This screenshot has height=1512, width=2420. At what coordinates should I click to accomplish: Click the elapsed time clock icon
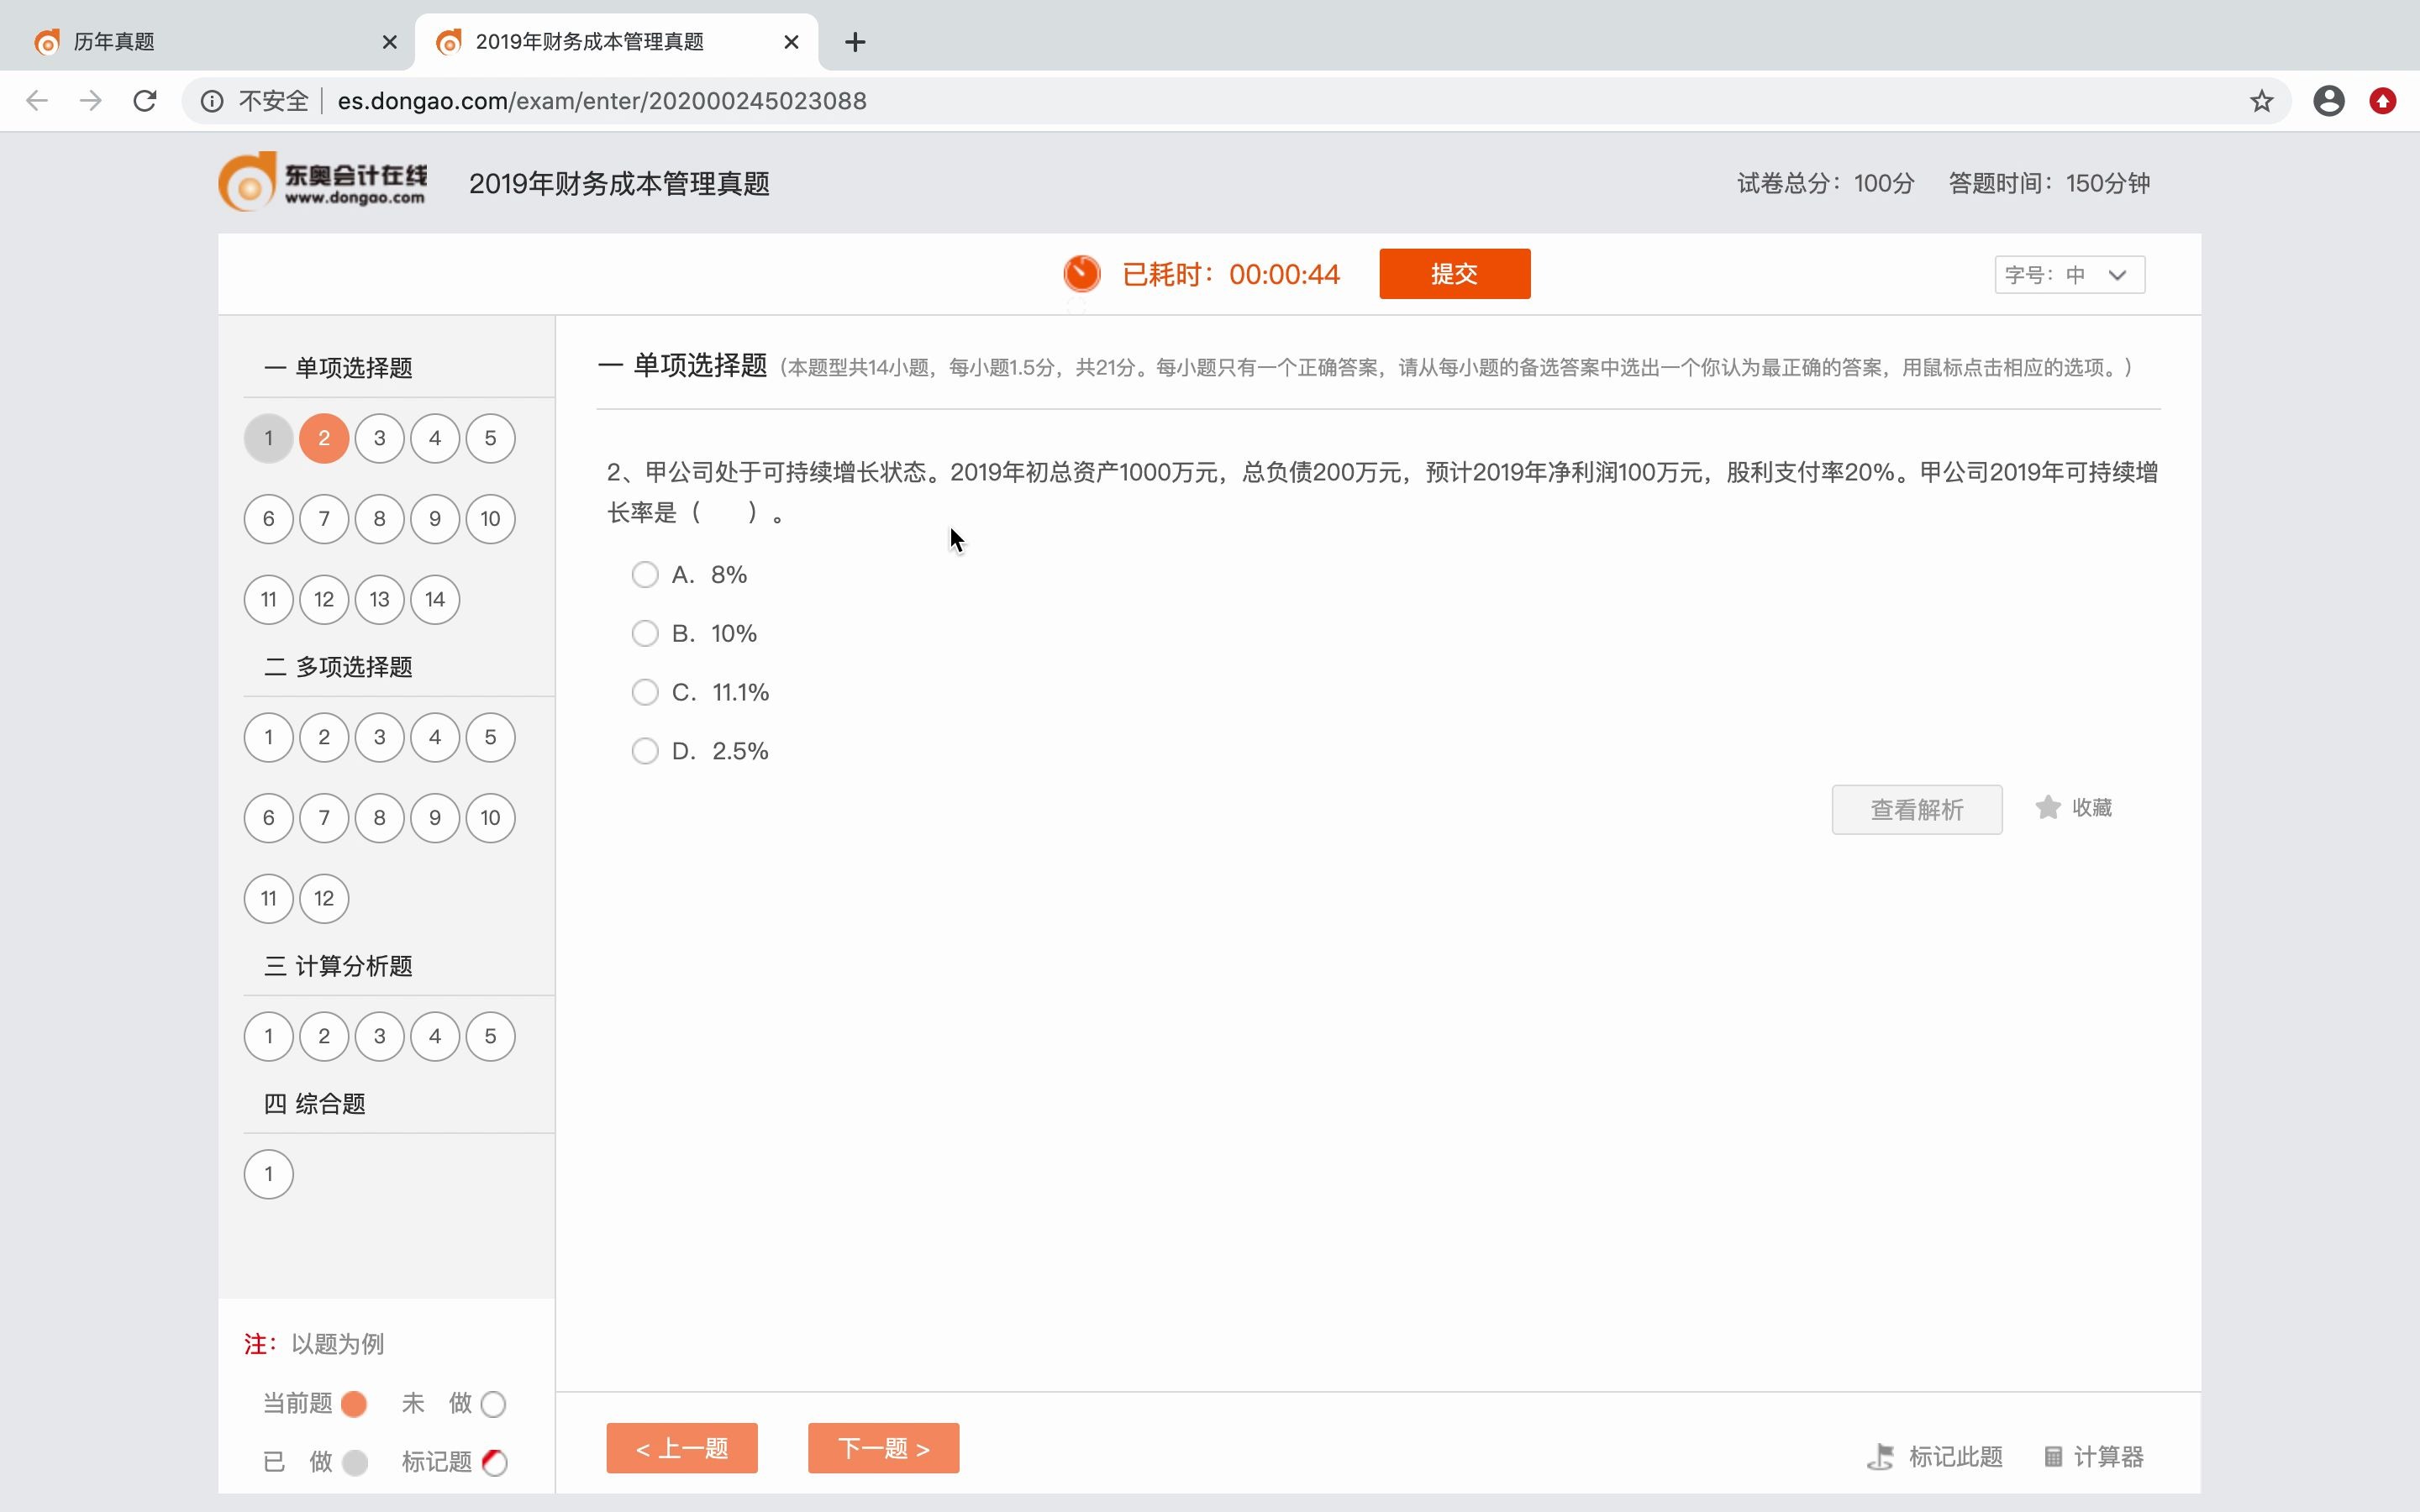[1082, 273]
